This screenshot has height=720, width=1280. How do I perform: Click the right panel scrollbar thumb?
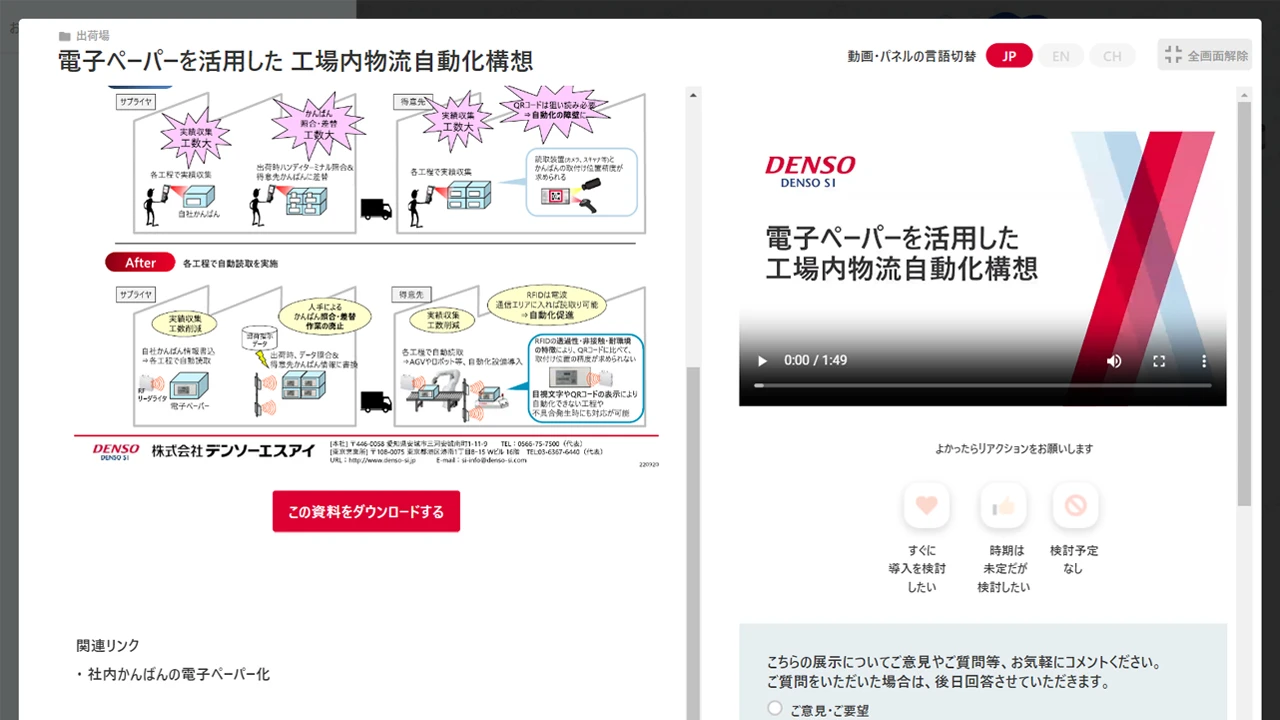point(1244,303)
